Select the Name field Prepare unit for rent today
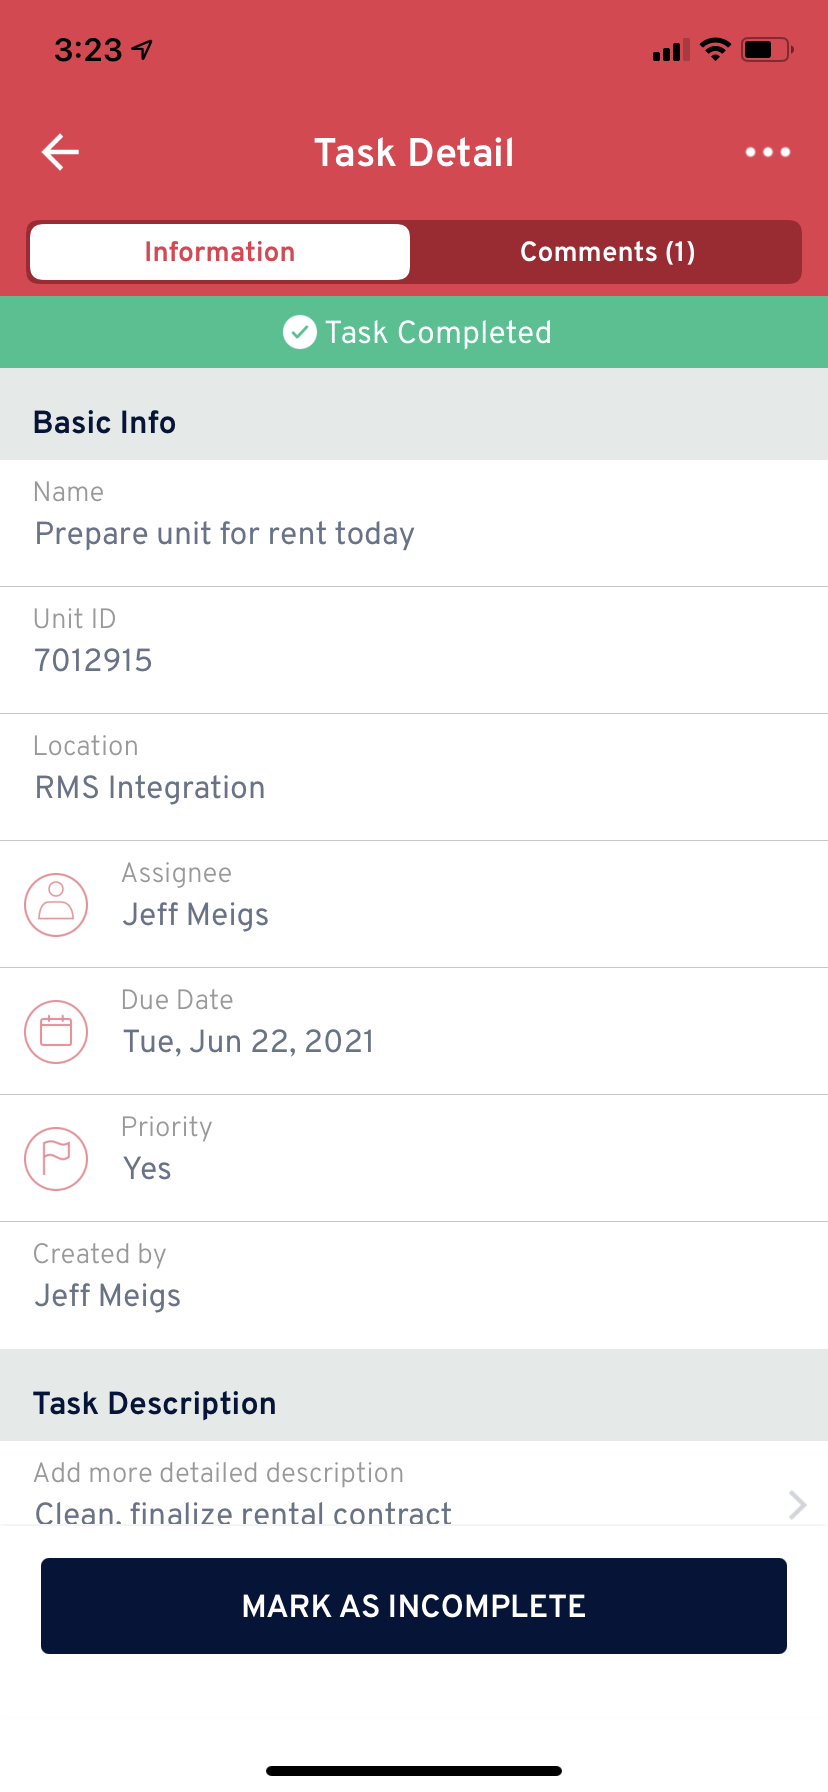The width and height of the screenshot is (828, 1792). point(414,523)
